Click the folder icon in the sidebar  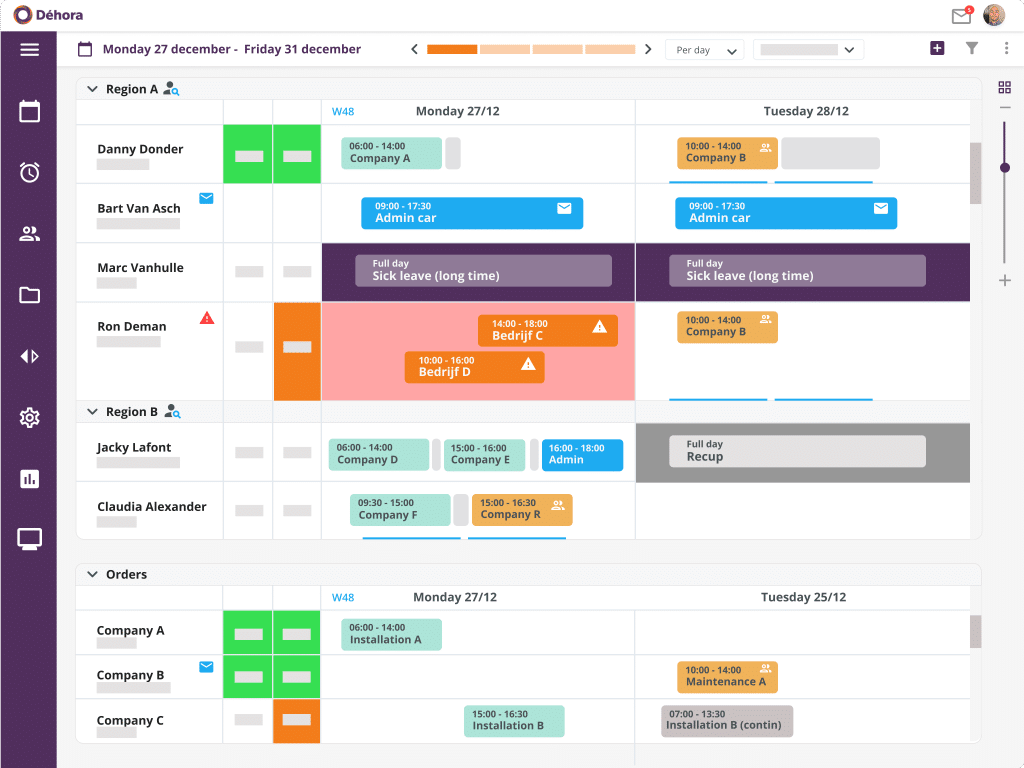(29, 295)
